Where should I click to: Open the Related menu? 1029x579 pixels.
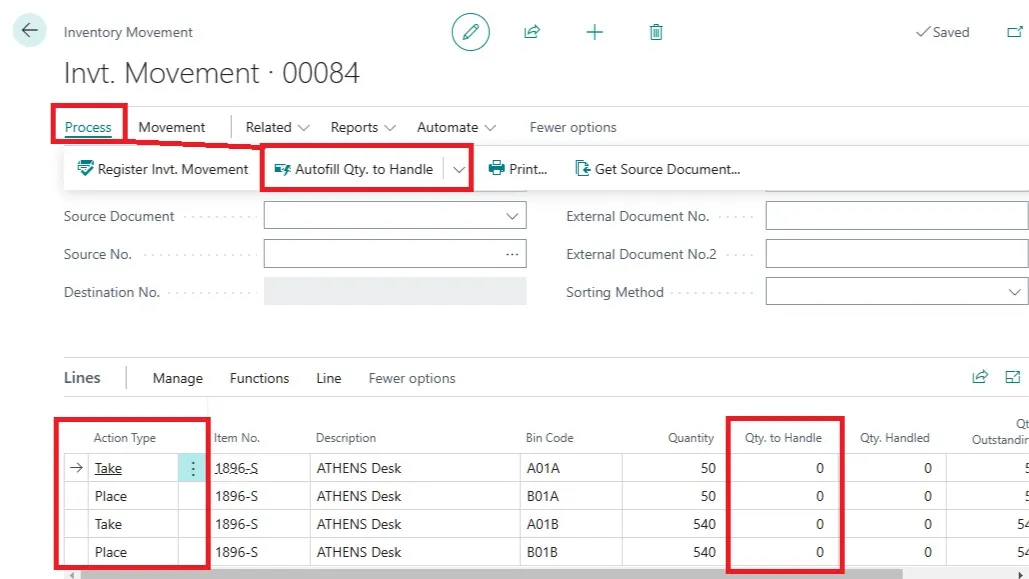click(277, 127)
